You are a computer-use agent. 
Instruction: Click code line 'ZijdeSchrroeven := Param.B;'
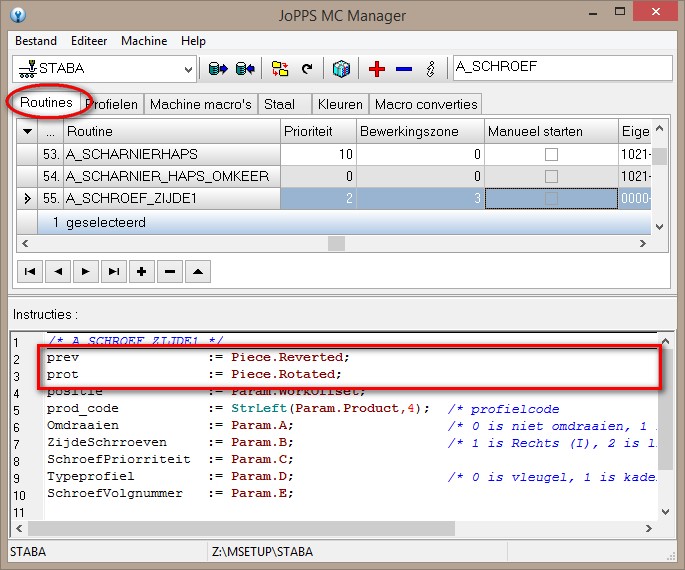point(170,442)
